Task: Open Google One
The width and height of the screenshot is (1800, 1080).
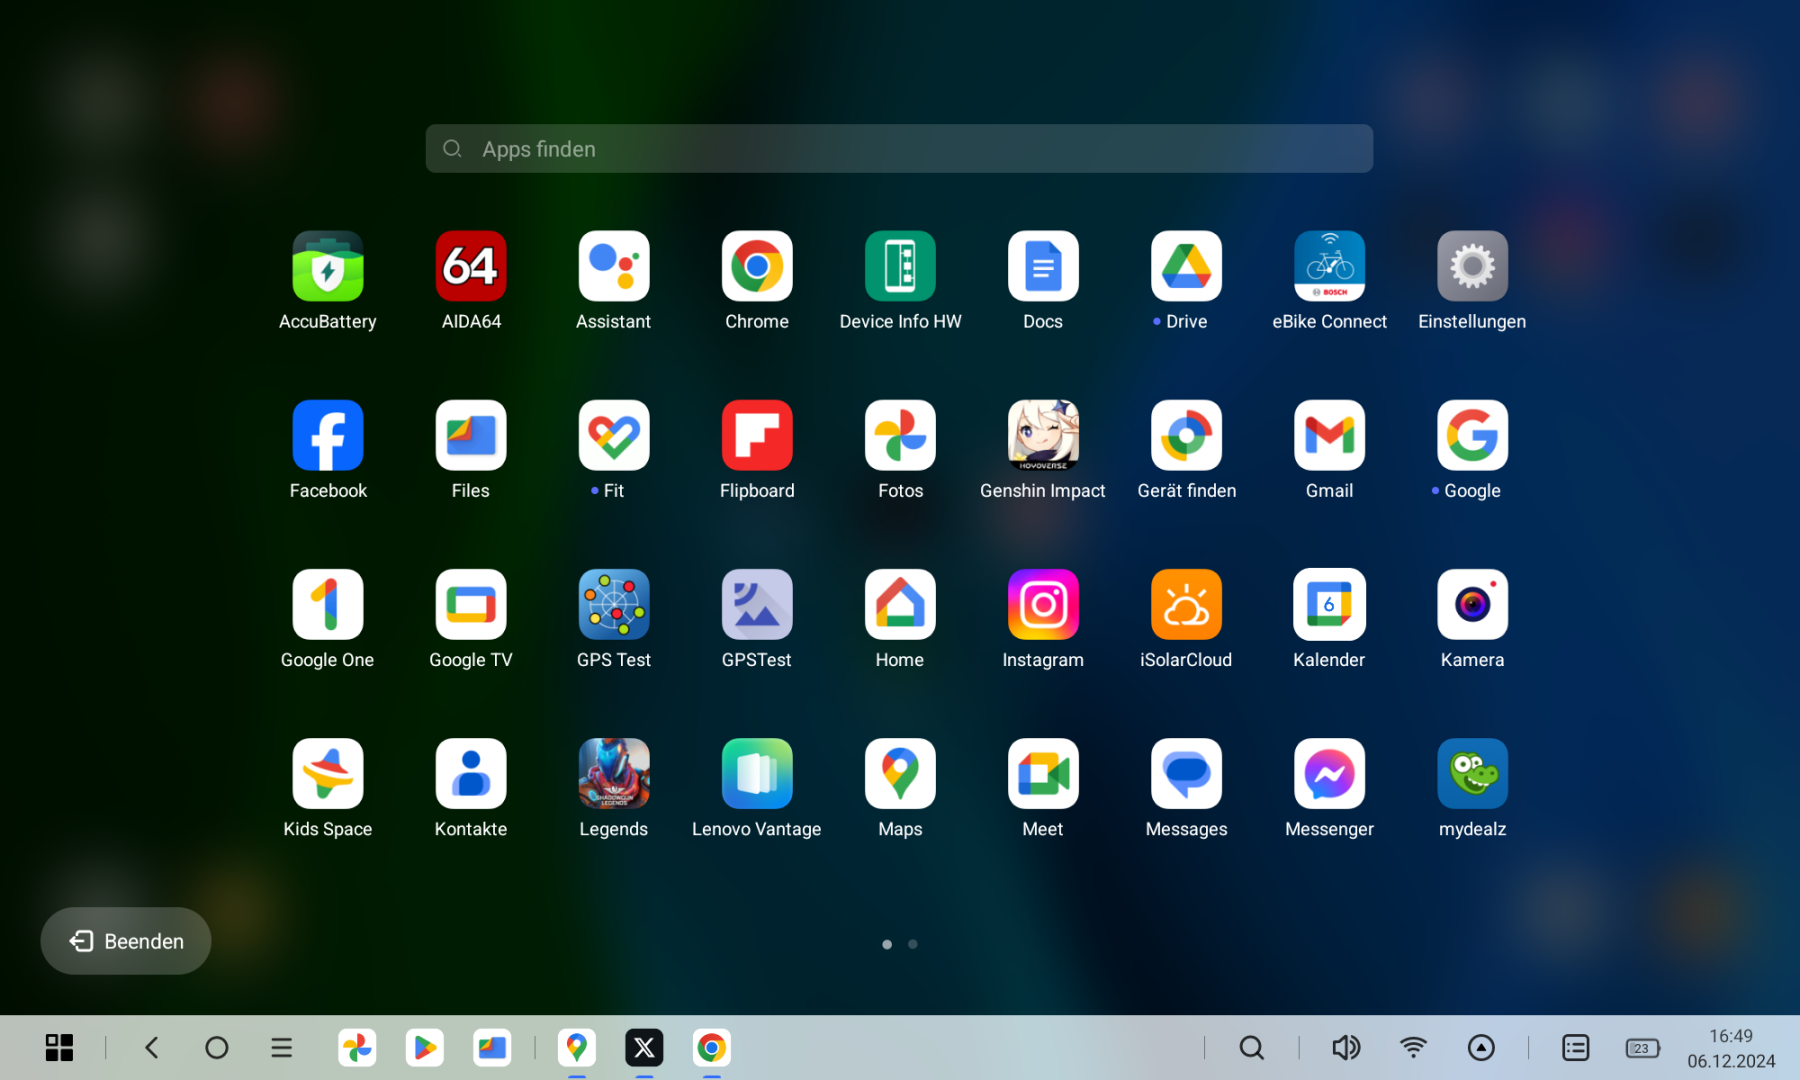Action: 328,604
